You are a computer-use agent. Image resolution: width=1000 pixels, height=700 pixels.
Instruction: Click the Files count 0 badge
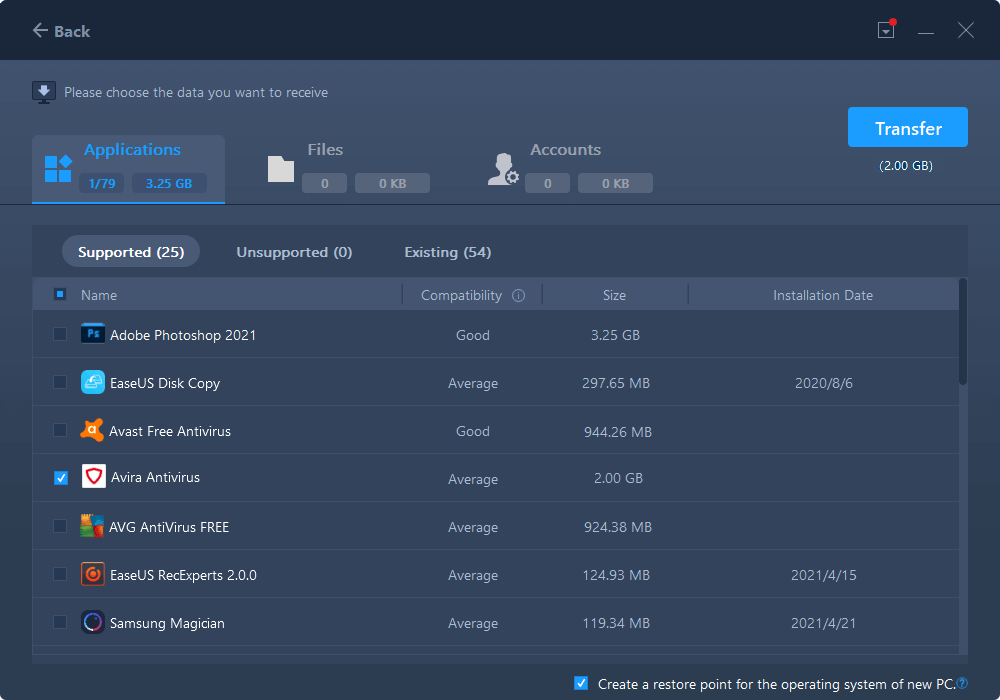coord(325,184)
